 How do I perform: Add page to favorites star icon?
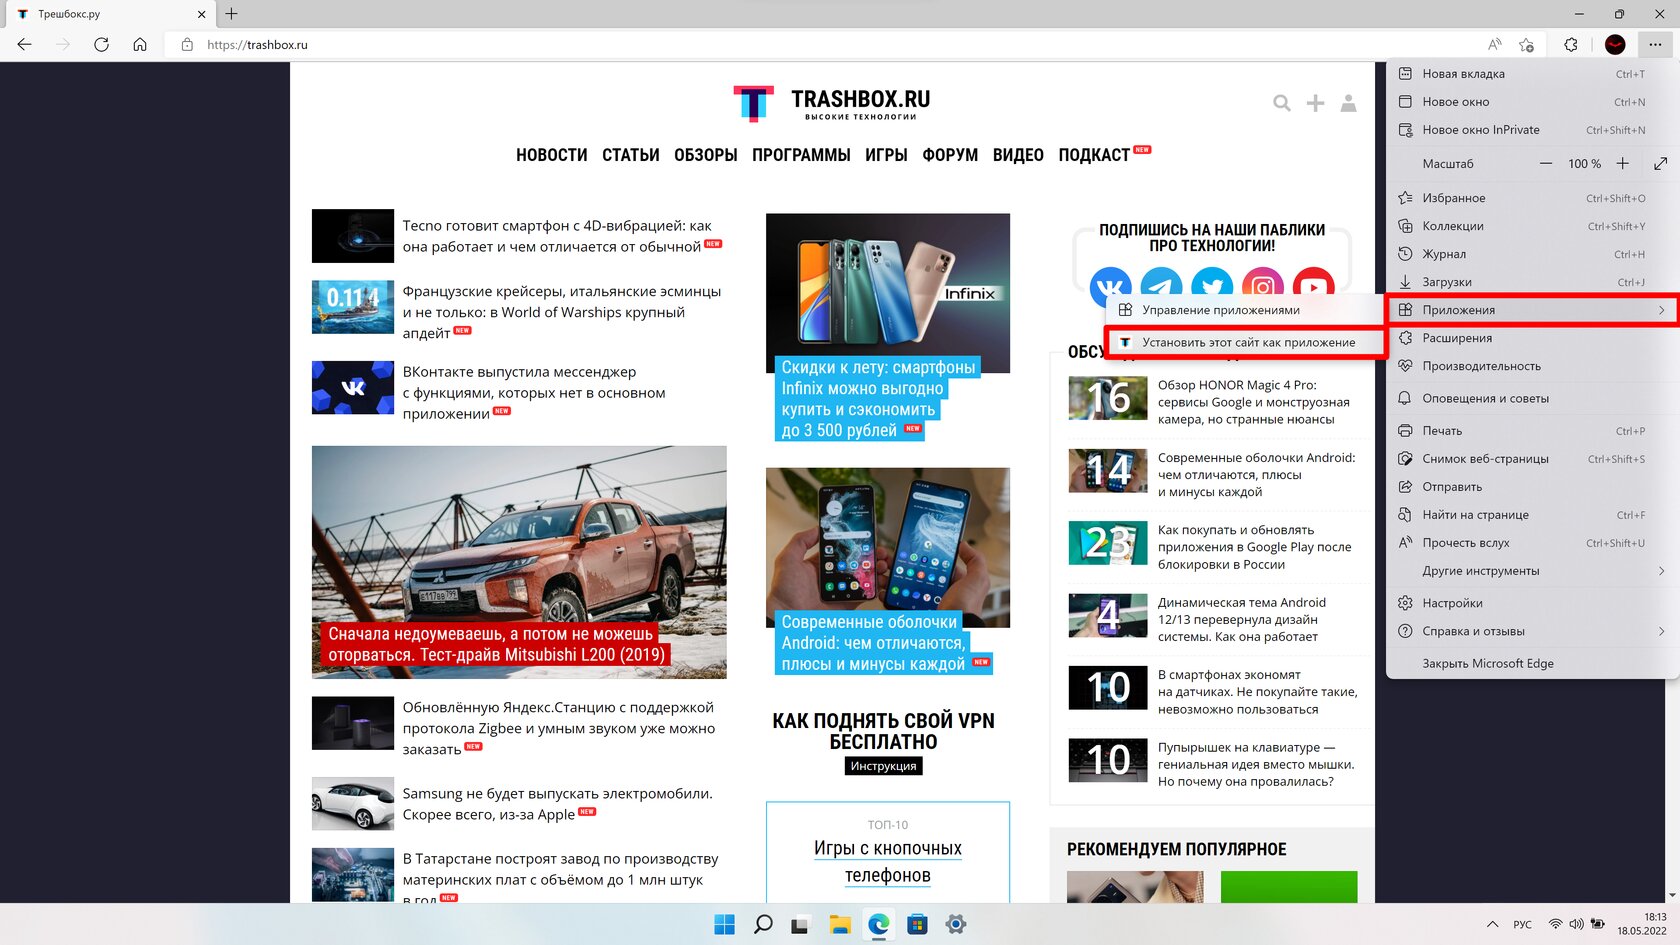[x=1526, y=44]
